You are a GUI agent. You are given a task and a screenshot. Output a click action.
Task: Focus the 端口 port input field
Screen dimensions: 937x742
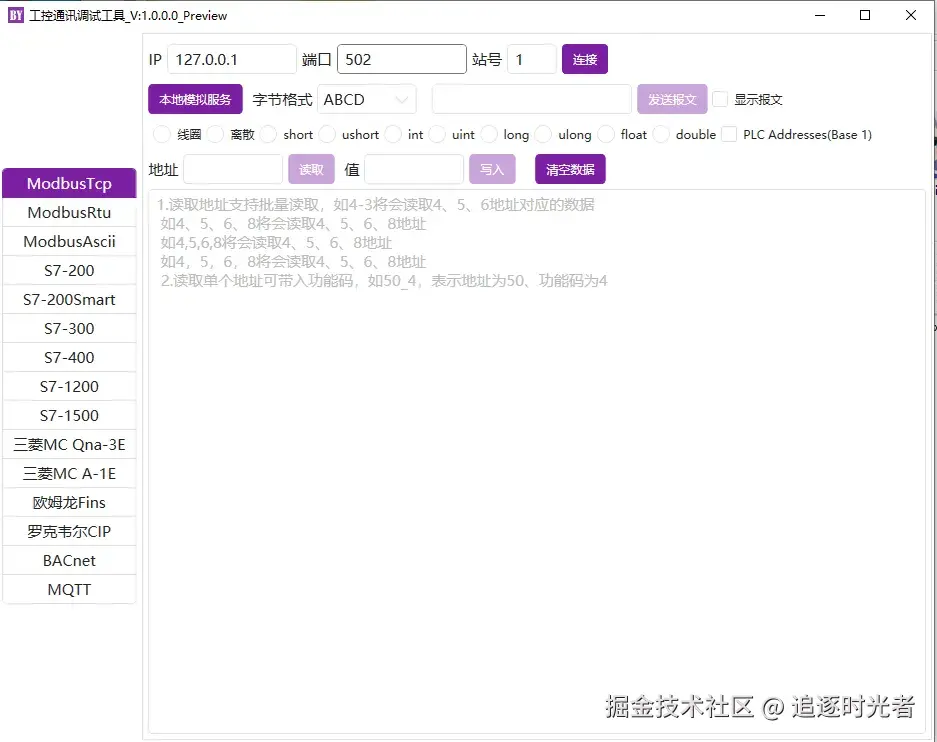pyautogui.click(x=401, y=59)
